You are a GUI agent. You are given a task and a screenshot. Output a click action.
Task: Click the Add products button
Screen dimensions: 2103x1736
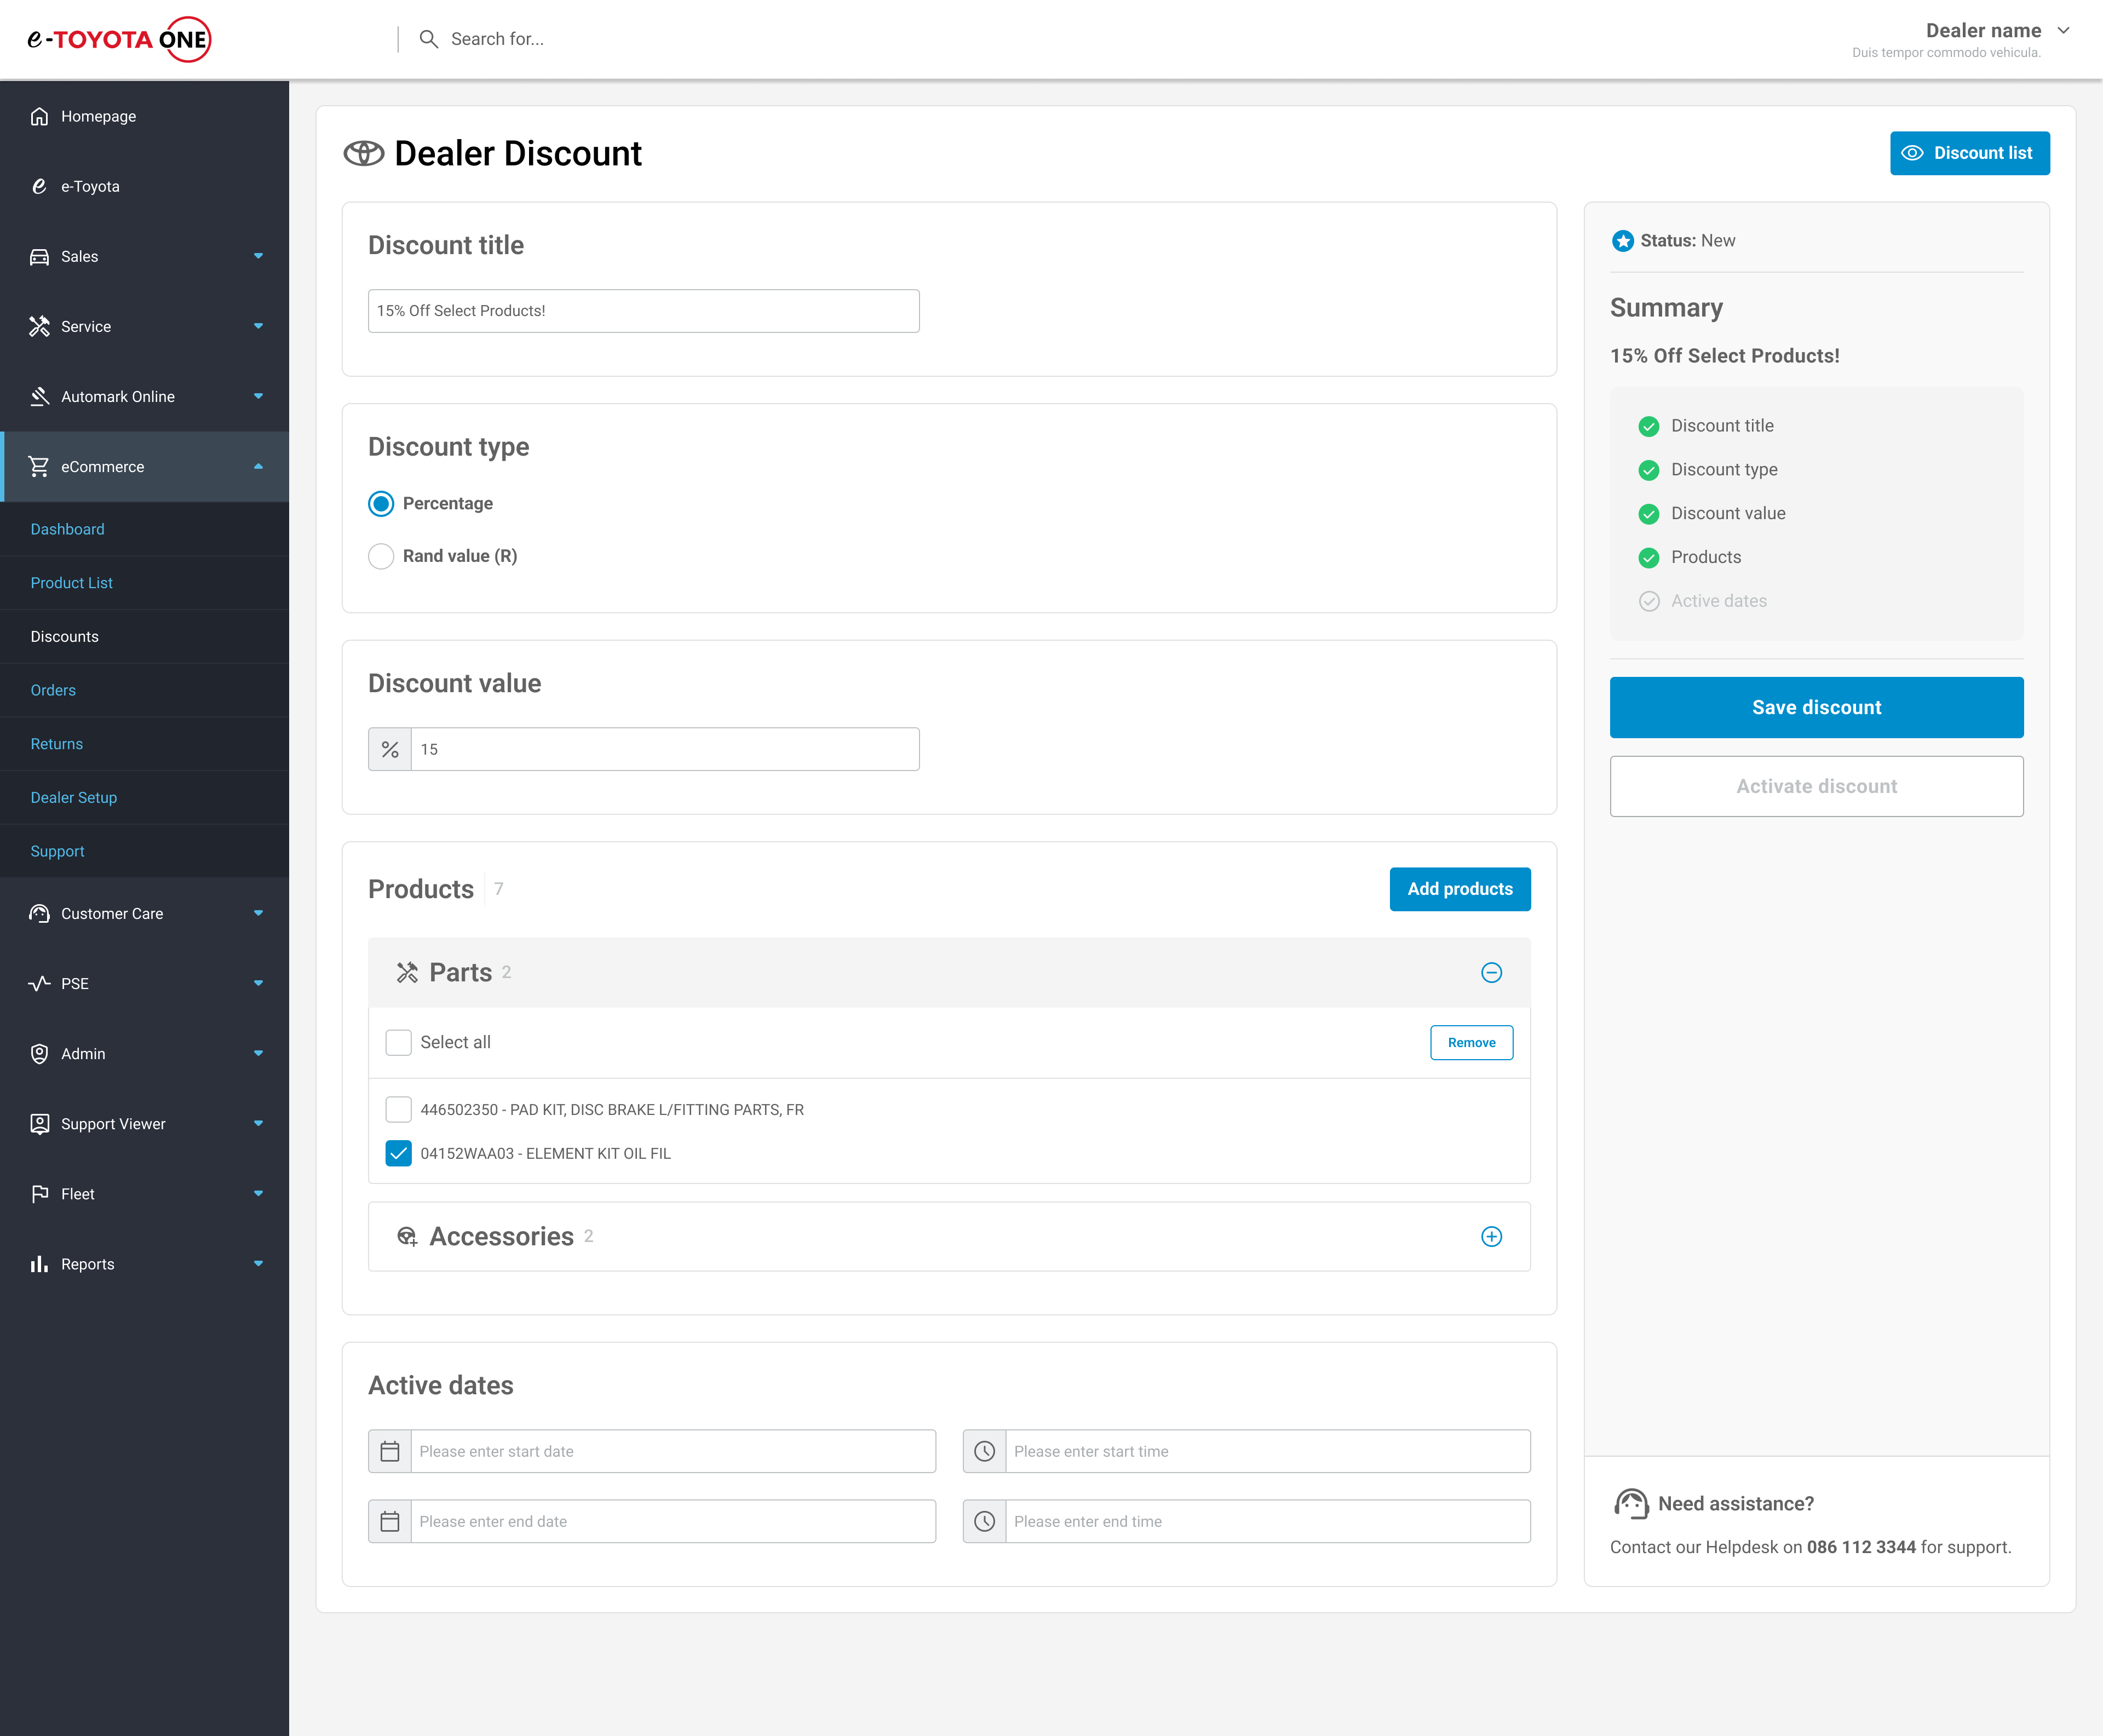1459,889
